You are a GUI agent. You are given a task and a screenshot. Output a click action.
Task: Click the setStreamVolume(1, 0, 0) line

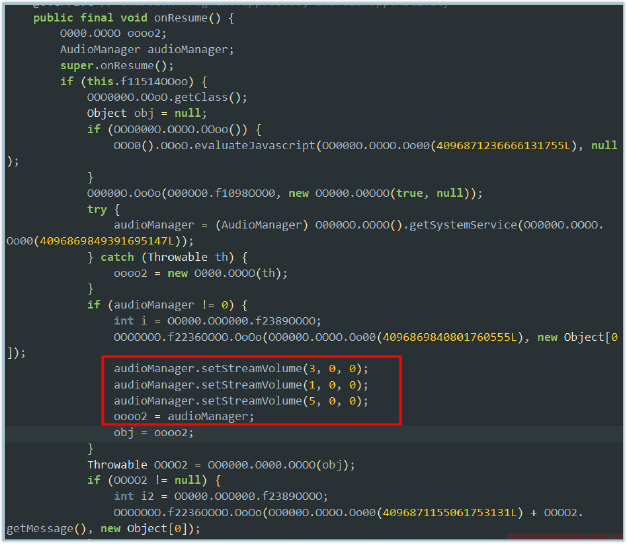(240, 384)
